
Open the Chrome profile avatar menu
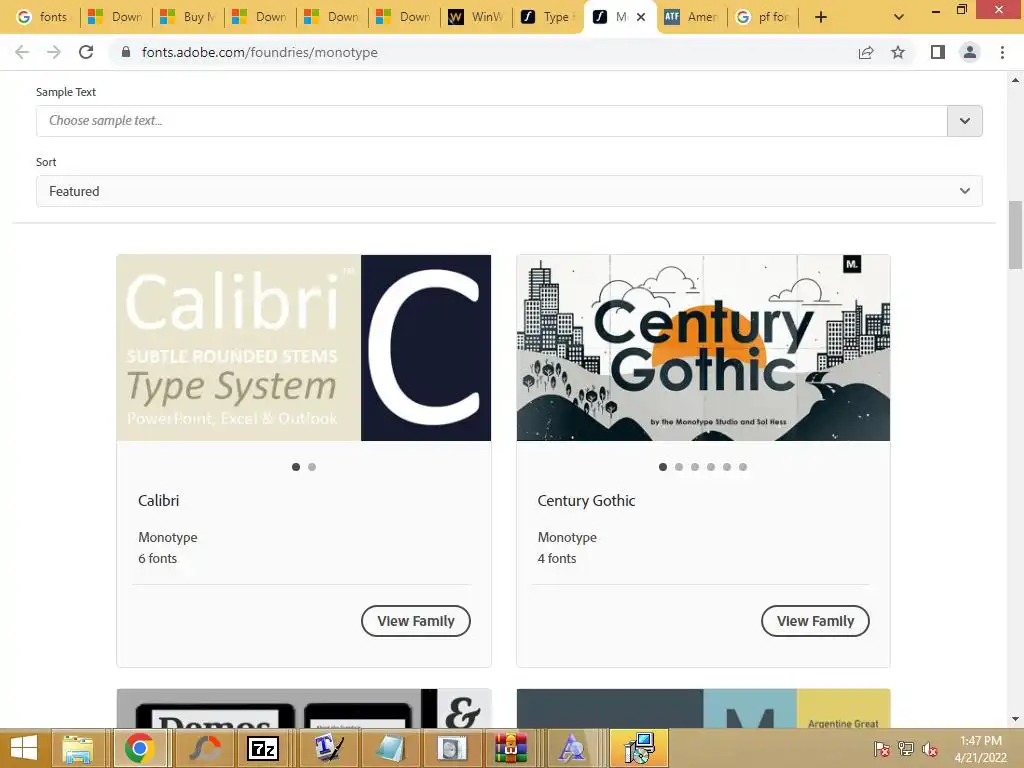click(x=970, y=52)
